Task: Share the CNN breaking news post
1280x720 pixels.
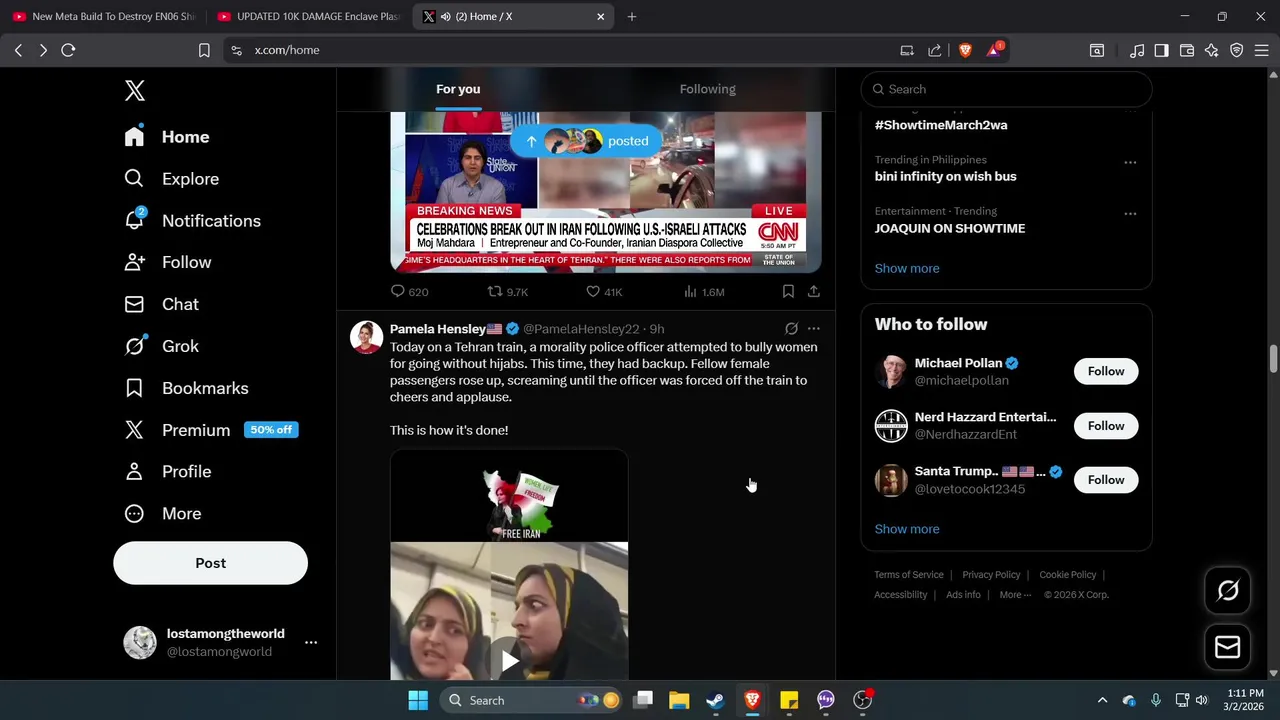Action: [x=814, y=291]
